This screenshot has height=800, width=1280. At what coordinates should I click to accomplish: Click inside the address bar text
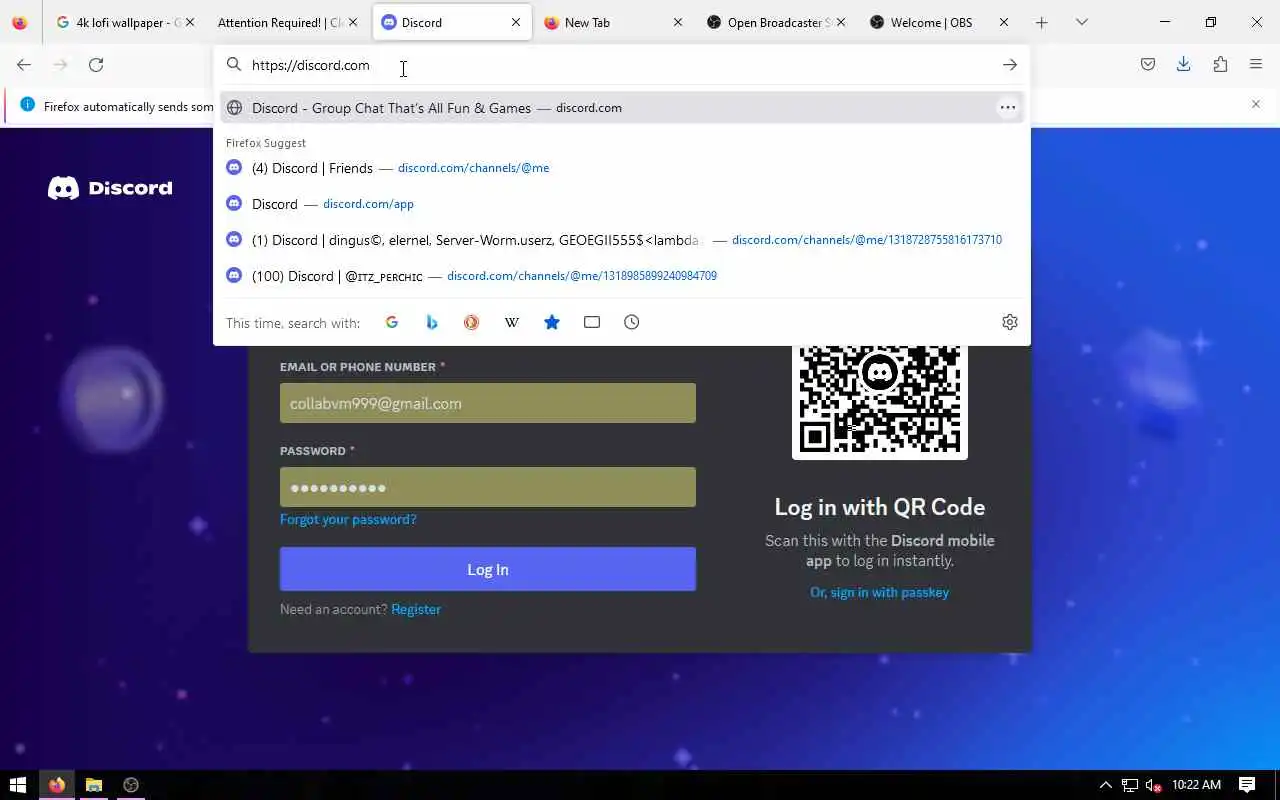pos(311,65)
